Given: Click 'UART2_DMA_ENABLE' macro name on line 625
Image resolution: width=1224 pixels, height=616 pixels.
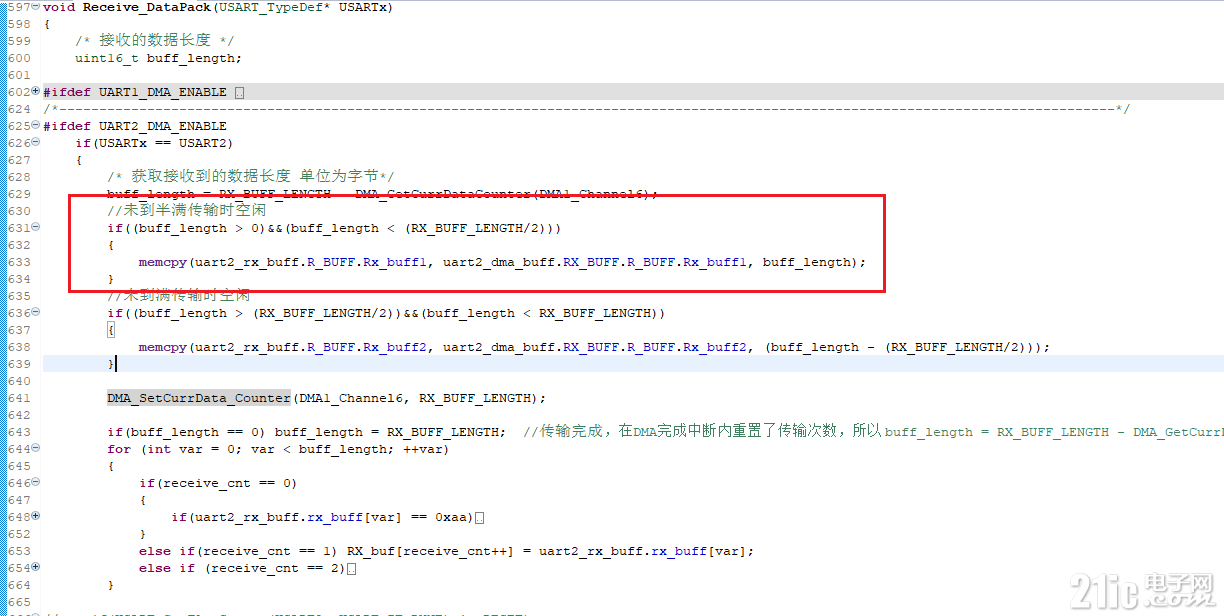Looking at the screenshot, I should click(162, 126).
